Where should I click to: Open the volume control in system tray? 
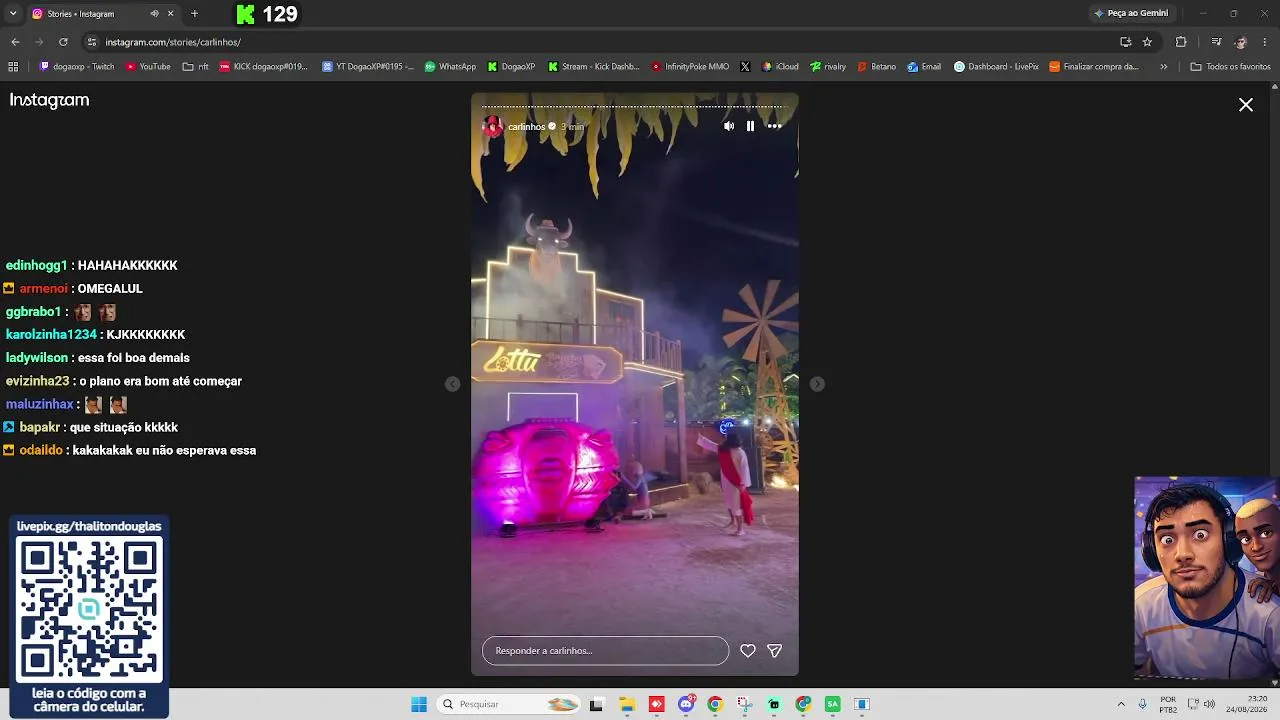[x=1209, y=704]
